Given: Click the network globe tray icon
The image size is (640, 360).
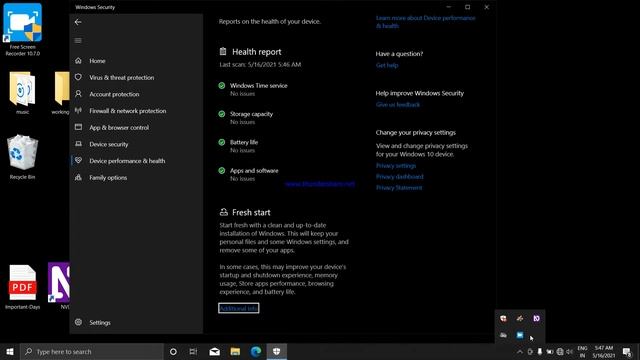Looking at the screenshot, I should point(560,352).
